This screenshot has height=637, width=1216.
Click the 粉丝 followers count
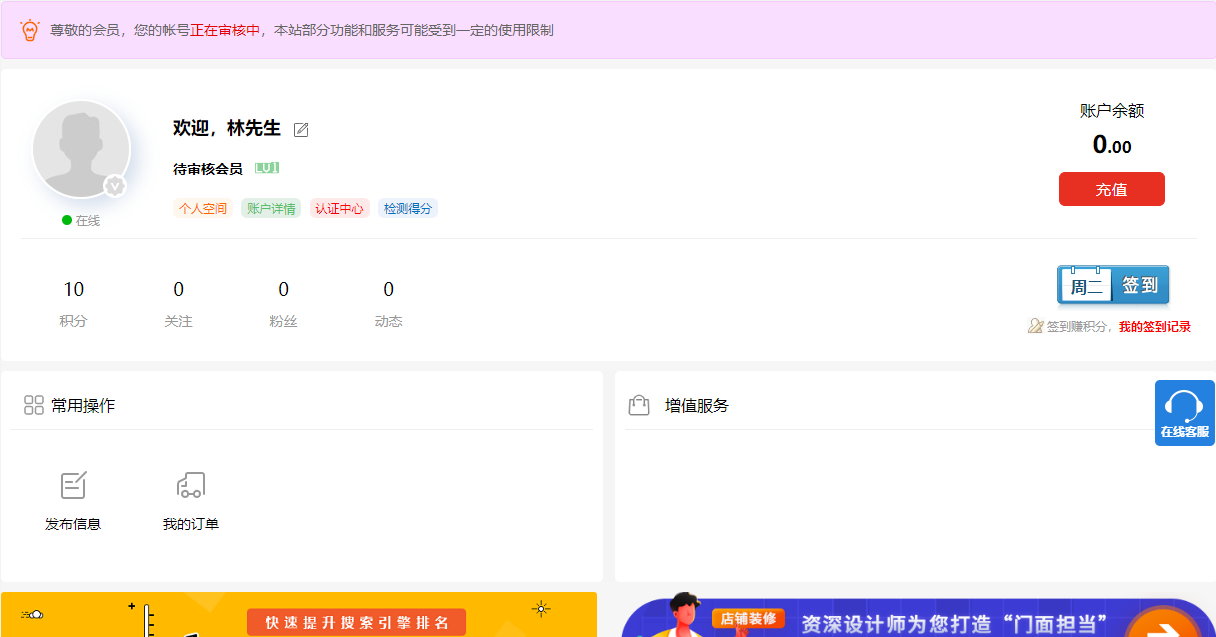(x=283, y=290)
